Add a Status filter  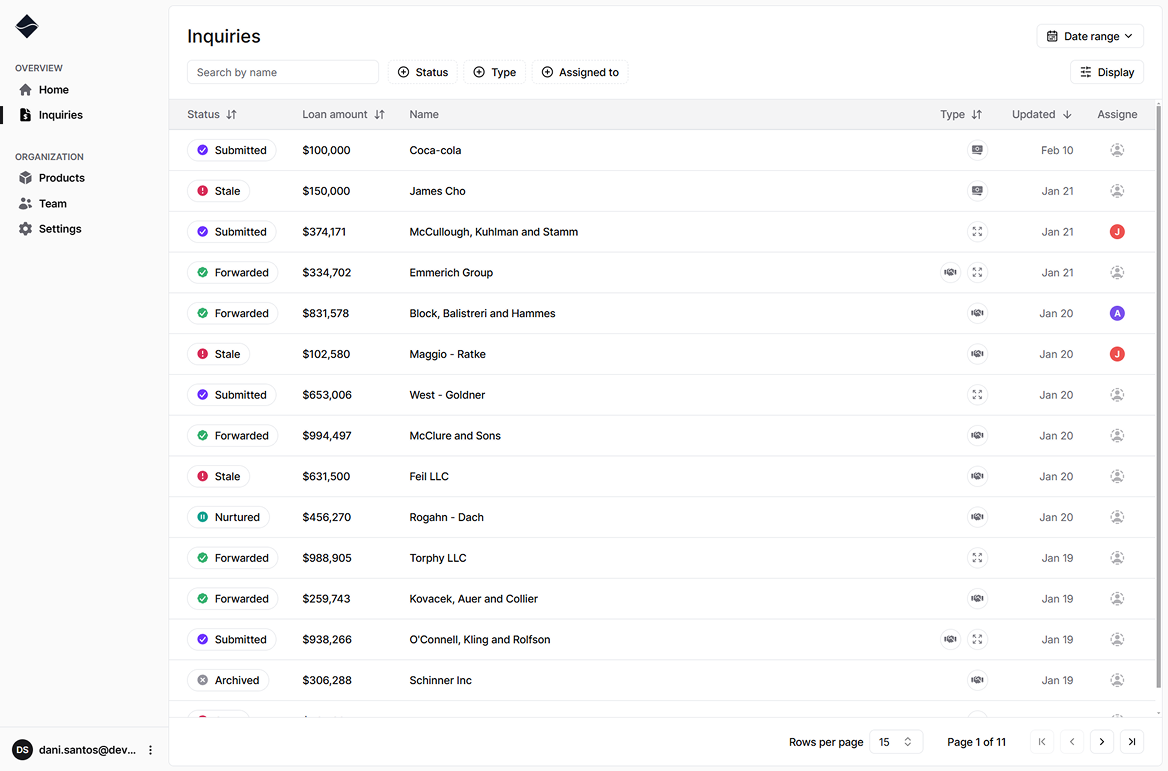click(422, 72)
